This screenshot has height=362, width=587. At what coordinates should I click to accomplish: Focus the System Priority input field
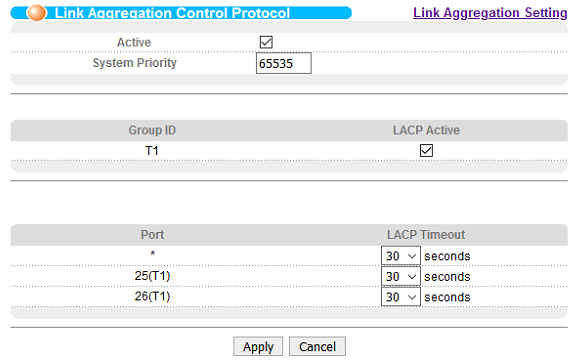tap(283, 63)
